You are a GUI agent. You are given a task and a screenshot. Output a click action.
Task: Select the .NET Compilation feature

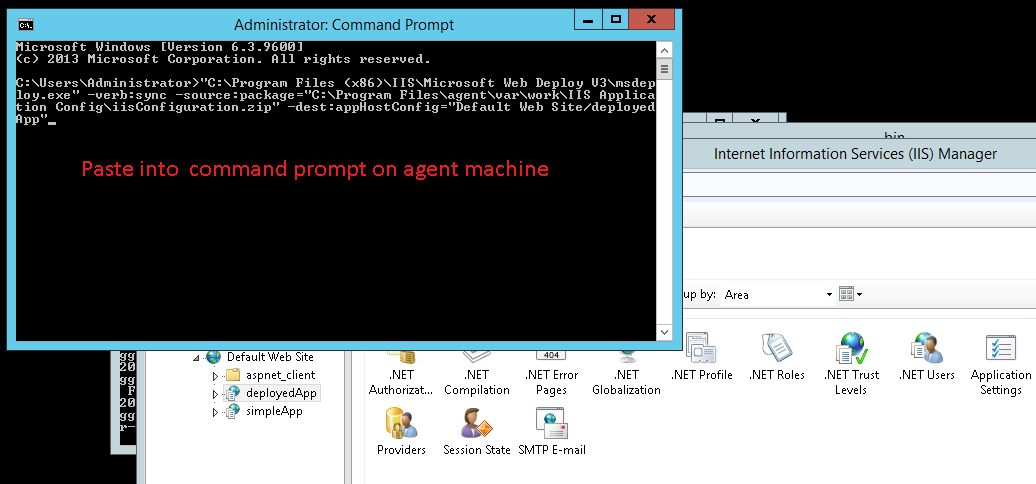coord(476,375)
